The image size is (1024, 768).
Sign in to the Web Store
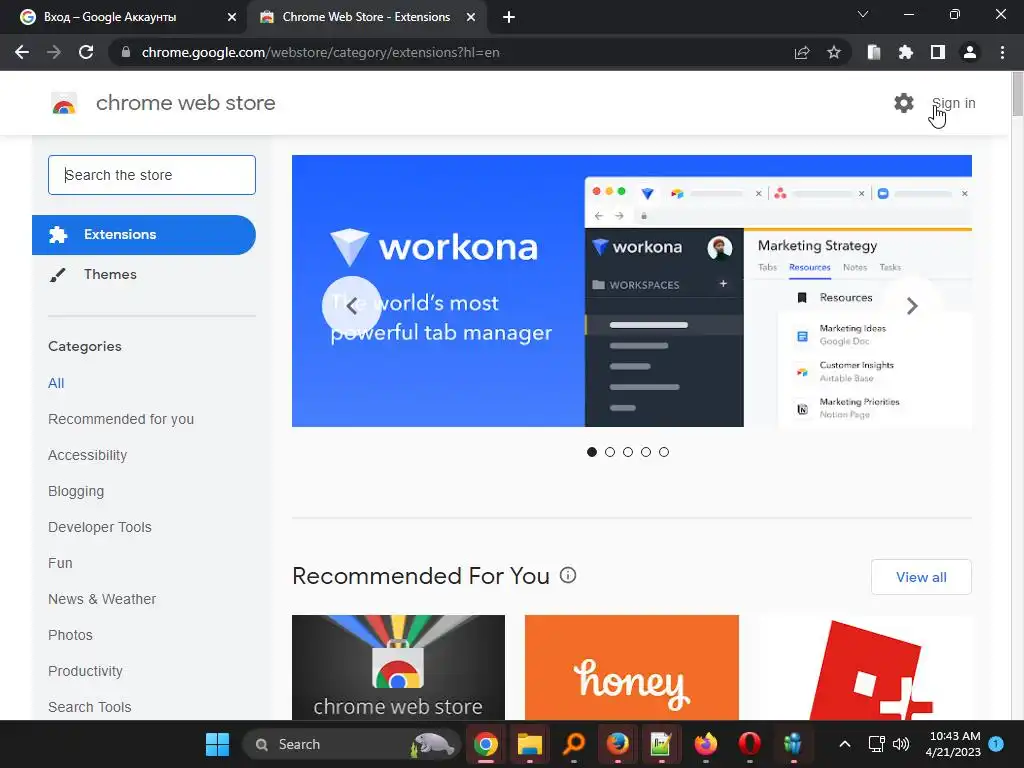coord(953,103)
